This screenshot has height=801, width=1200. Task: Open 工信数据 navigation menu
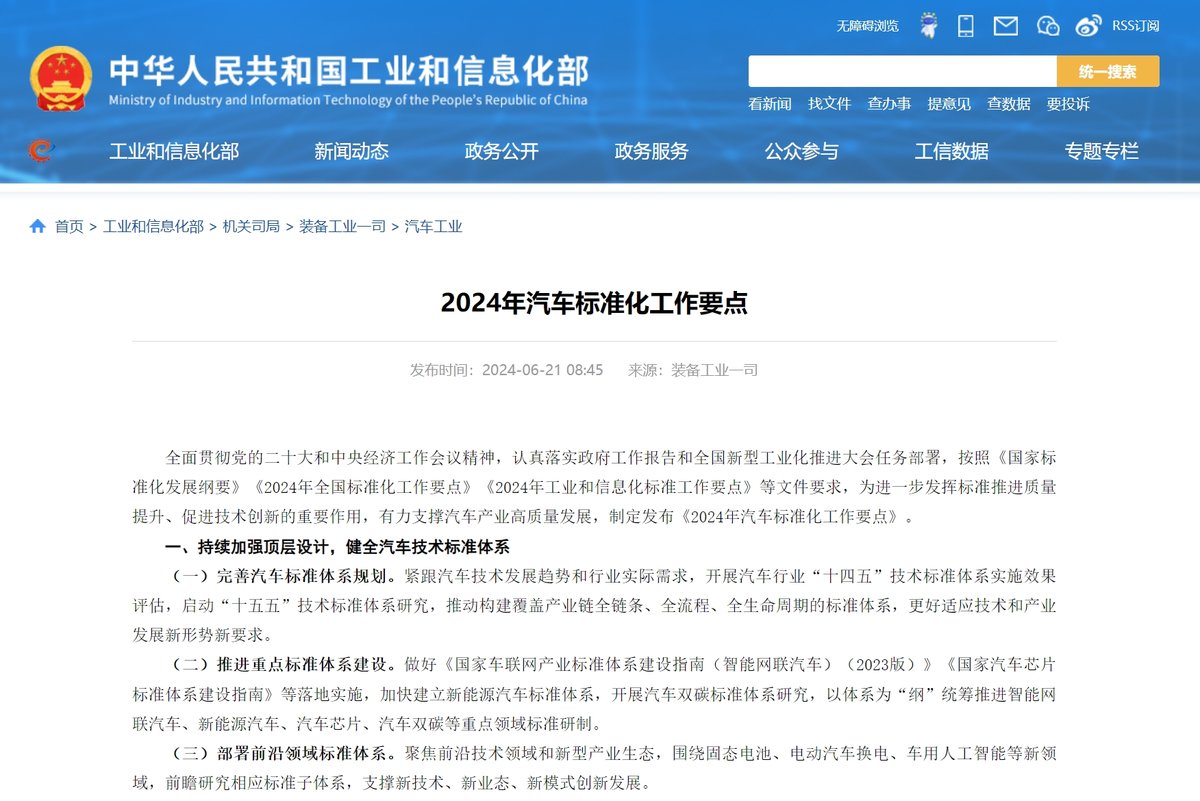[951, 152]
